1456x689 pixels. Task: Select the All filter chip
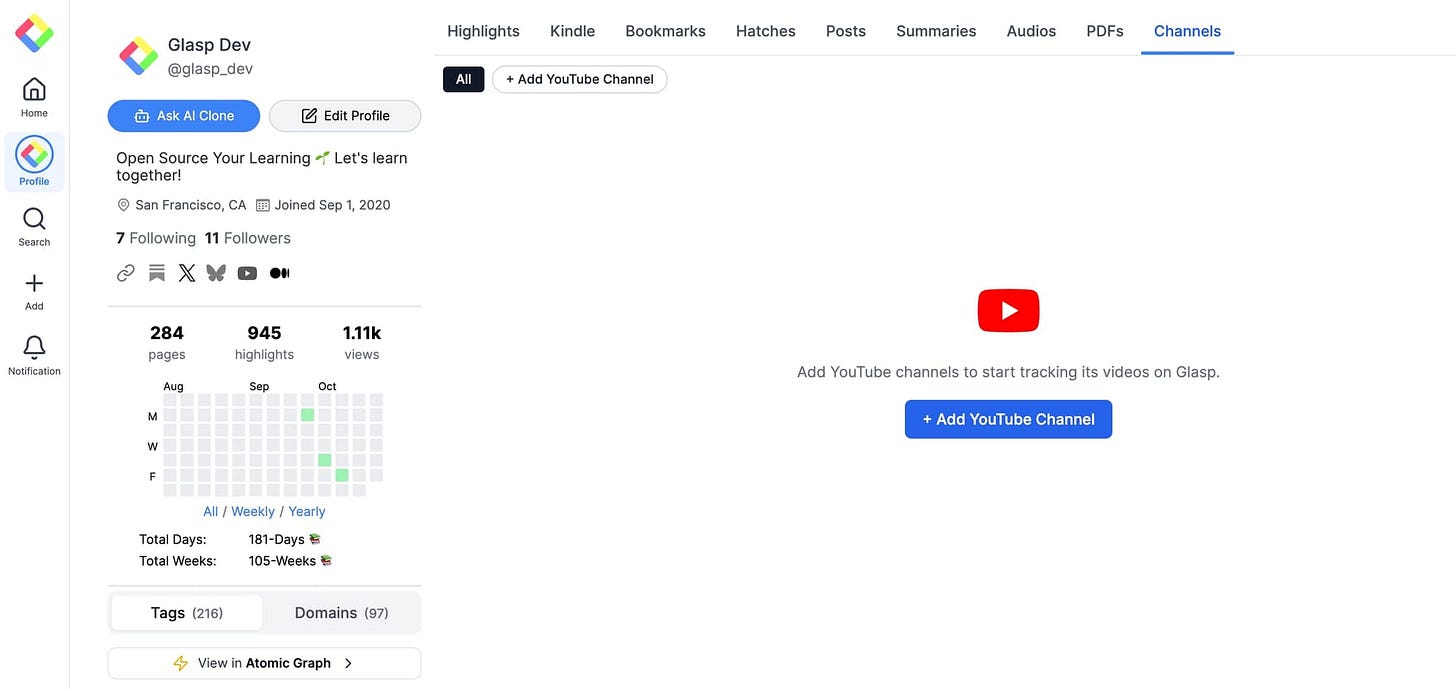coord(464,79)
